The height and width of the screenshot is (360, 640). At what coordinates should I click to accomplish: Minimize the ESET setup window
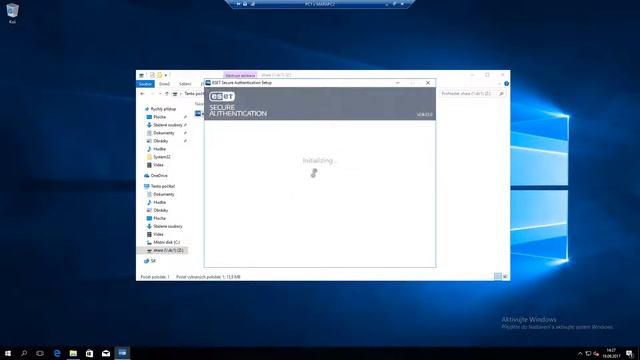(398, 83)
